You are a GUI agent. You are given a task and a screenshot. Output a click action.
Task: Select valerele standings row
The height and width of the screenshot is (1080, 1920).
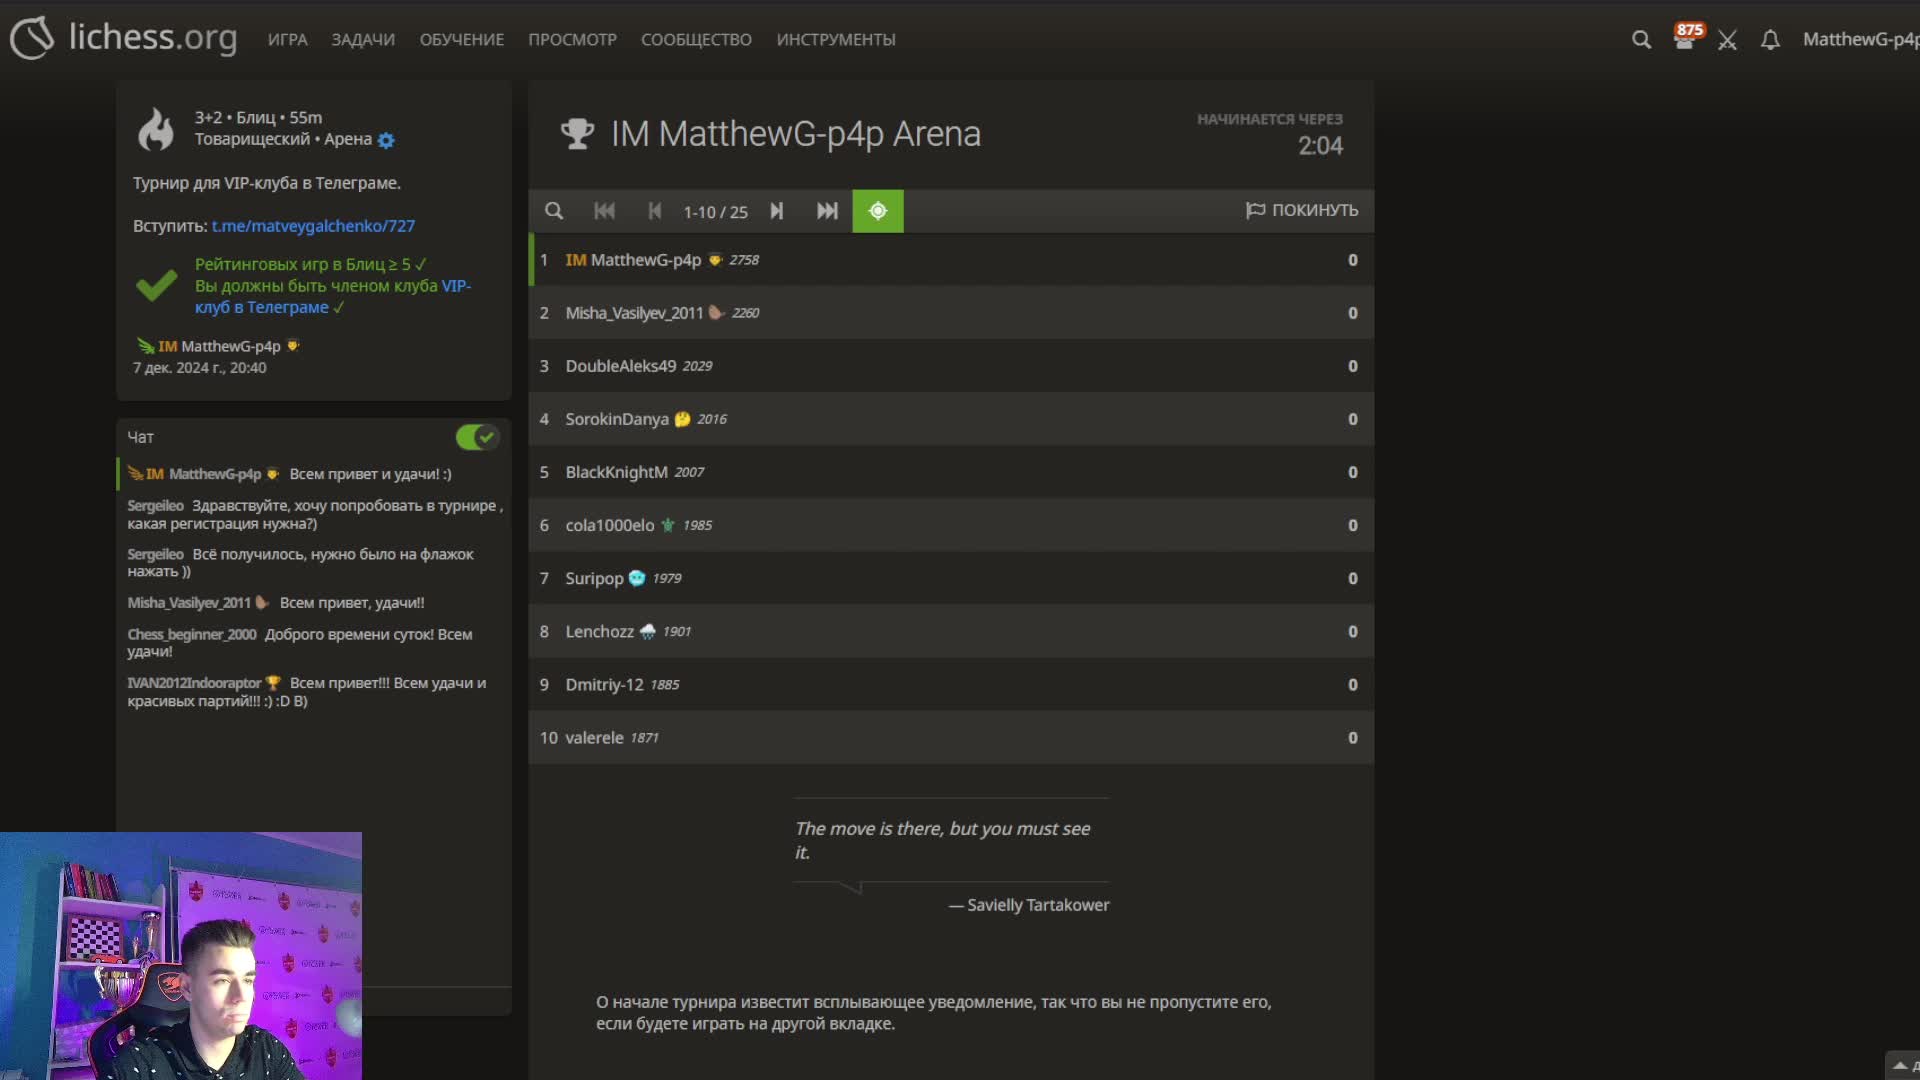[x=951, y=737]
